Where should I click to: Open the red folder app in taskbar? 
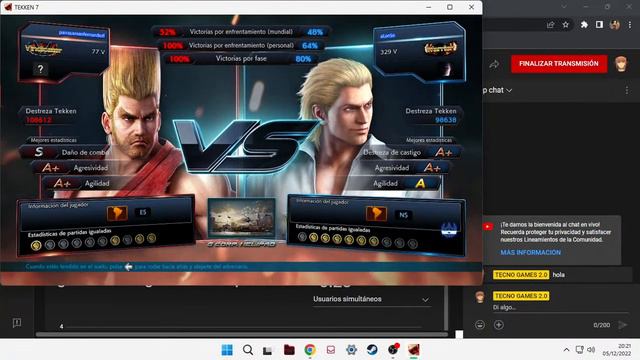point(289,350)
